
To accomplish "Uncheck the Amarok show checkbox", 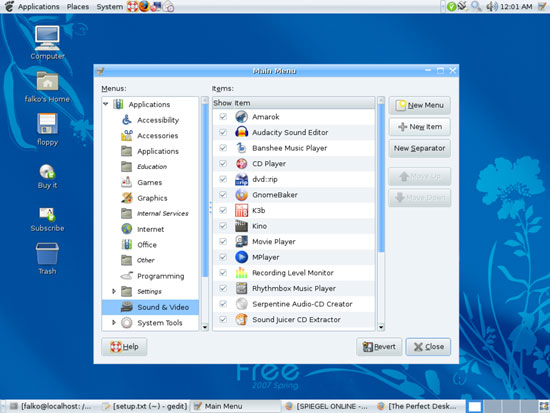I will pos(223,116).
